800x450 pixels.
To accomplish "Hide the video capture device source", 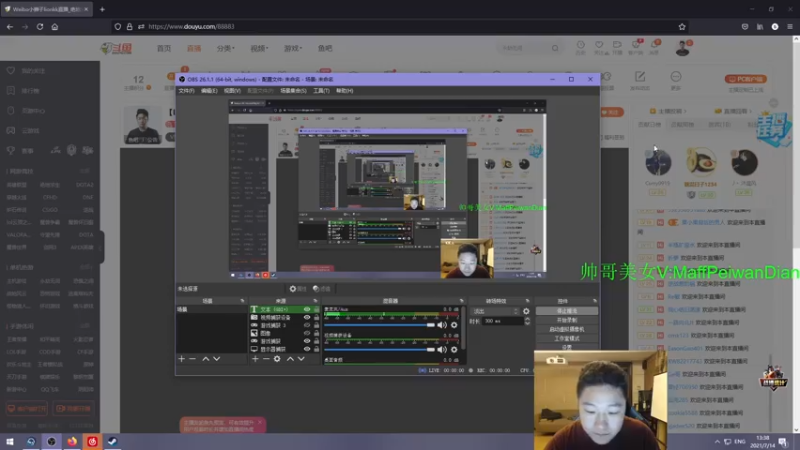I will [x=307, y=317].
